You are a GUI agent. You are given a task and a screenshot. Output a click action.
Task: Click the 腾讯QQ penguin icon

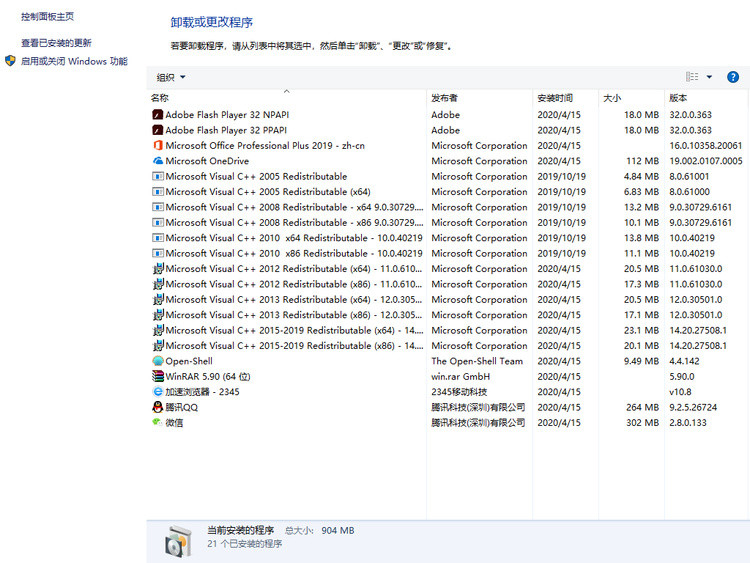[157, 407]
